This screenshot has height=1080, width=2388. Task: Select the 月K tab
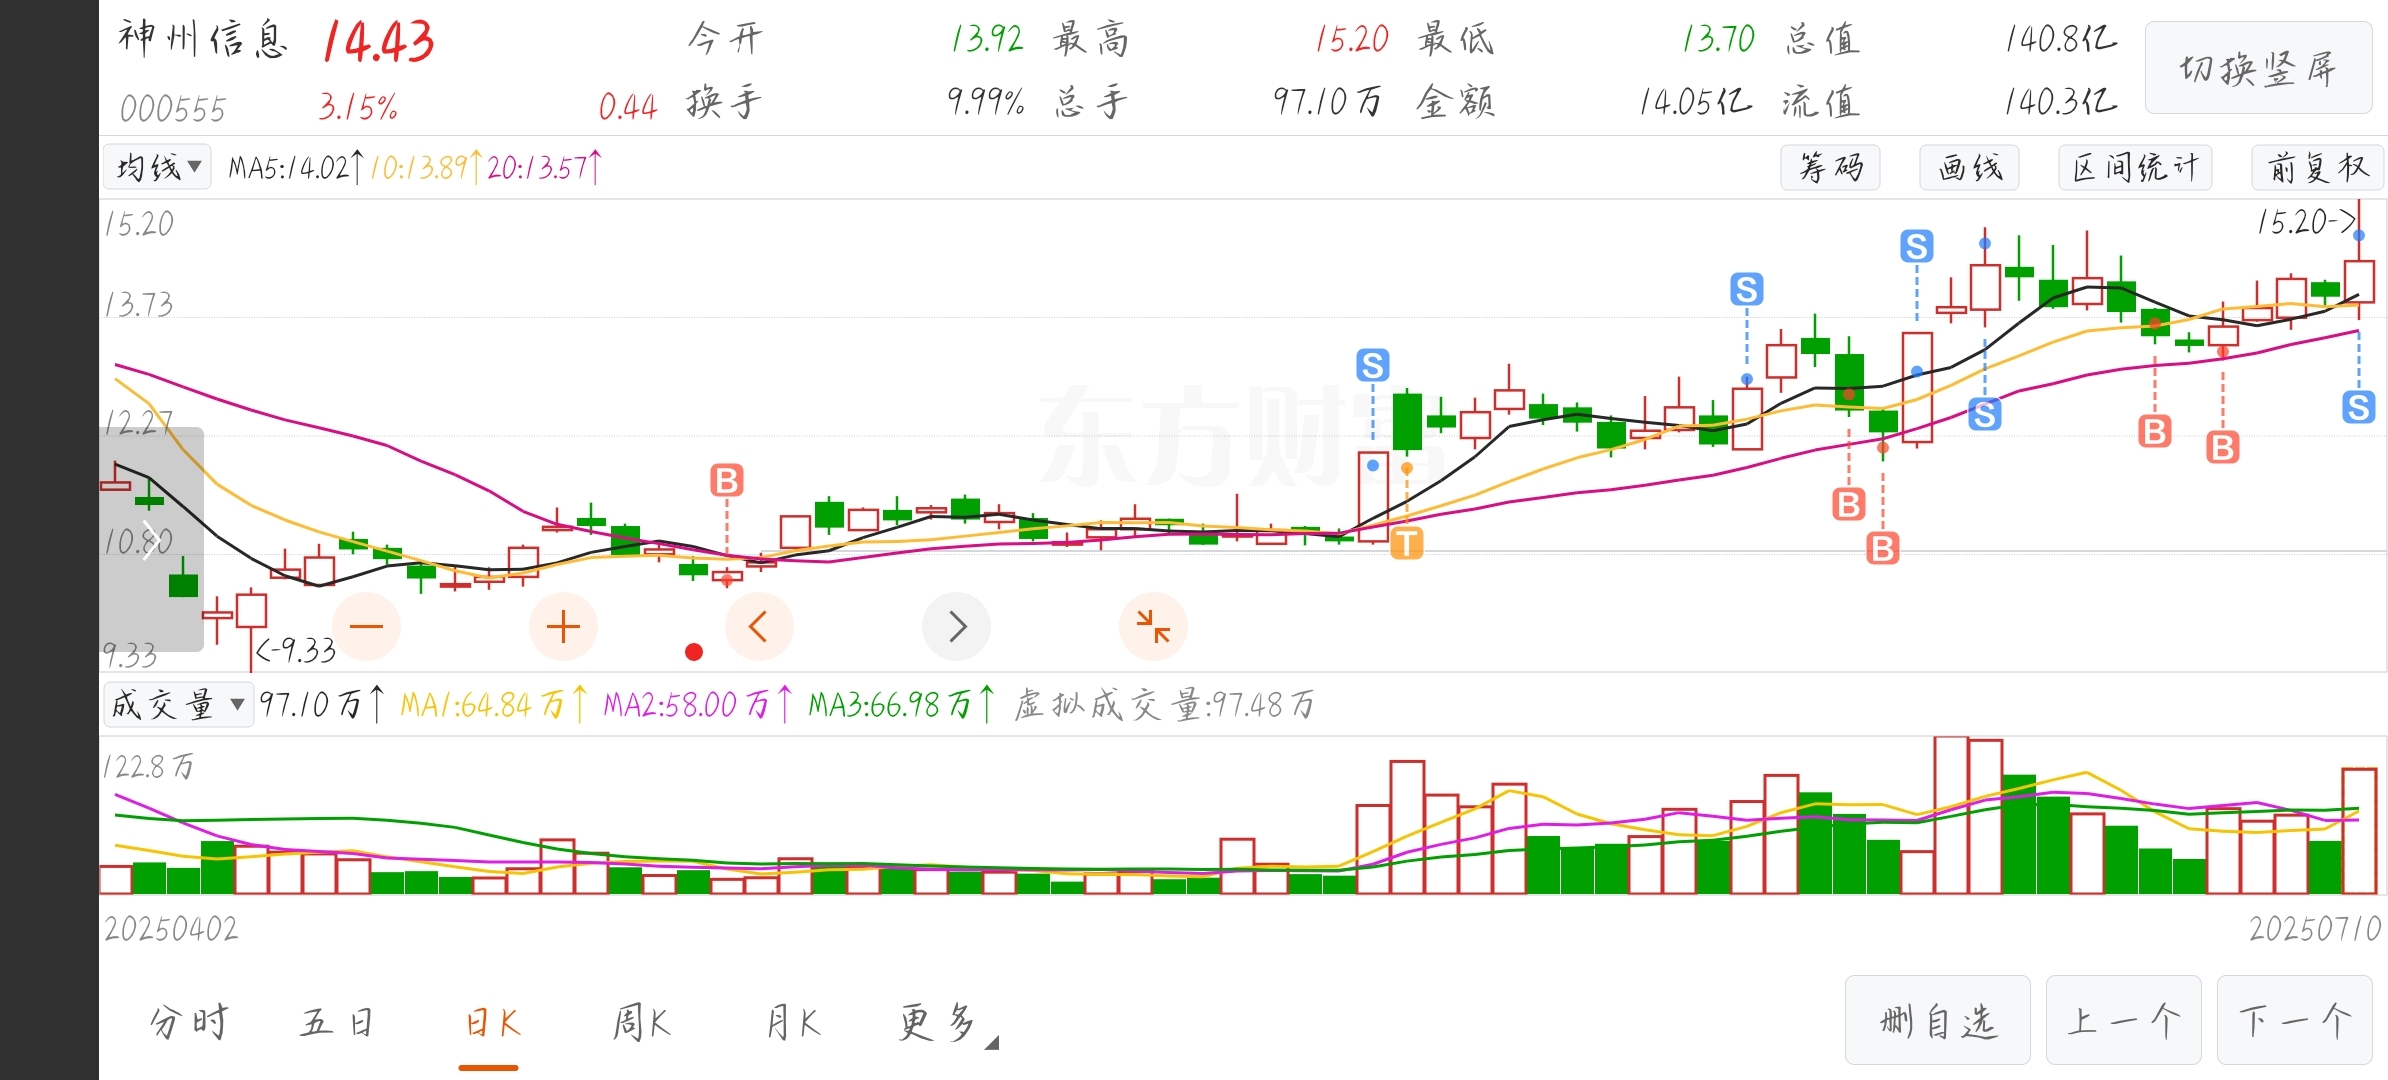click(x=793, y=1023)
